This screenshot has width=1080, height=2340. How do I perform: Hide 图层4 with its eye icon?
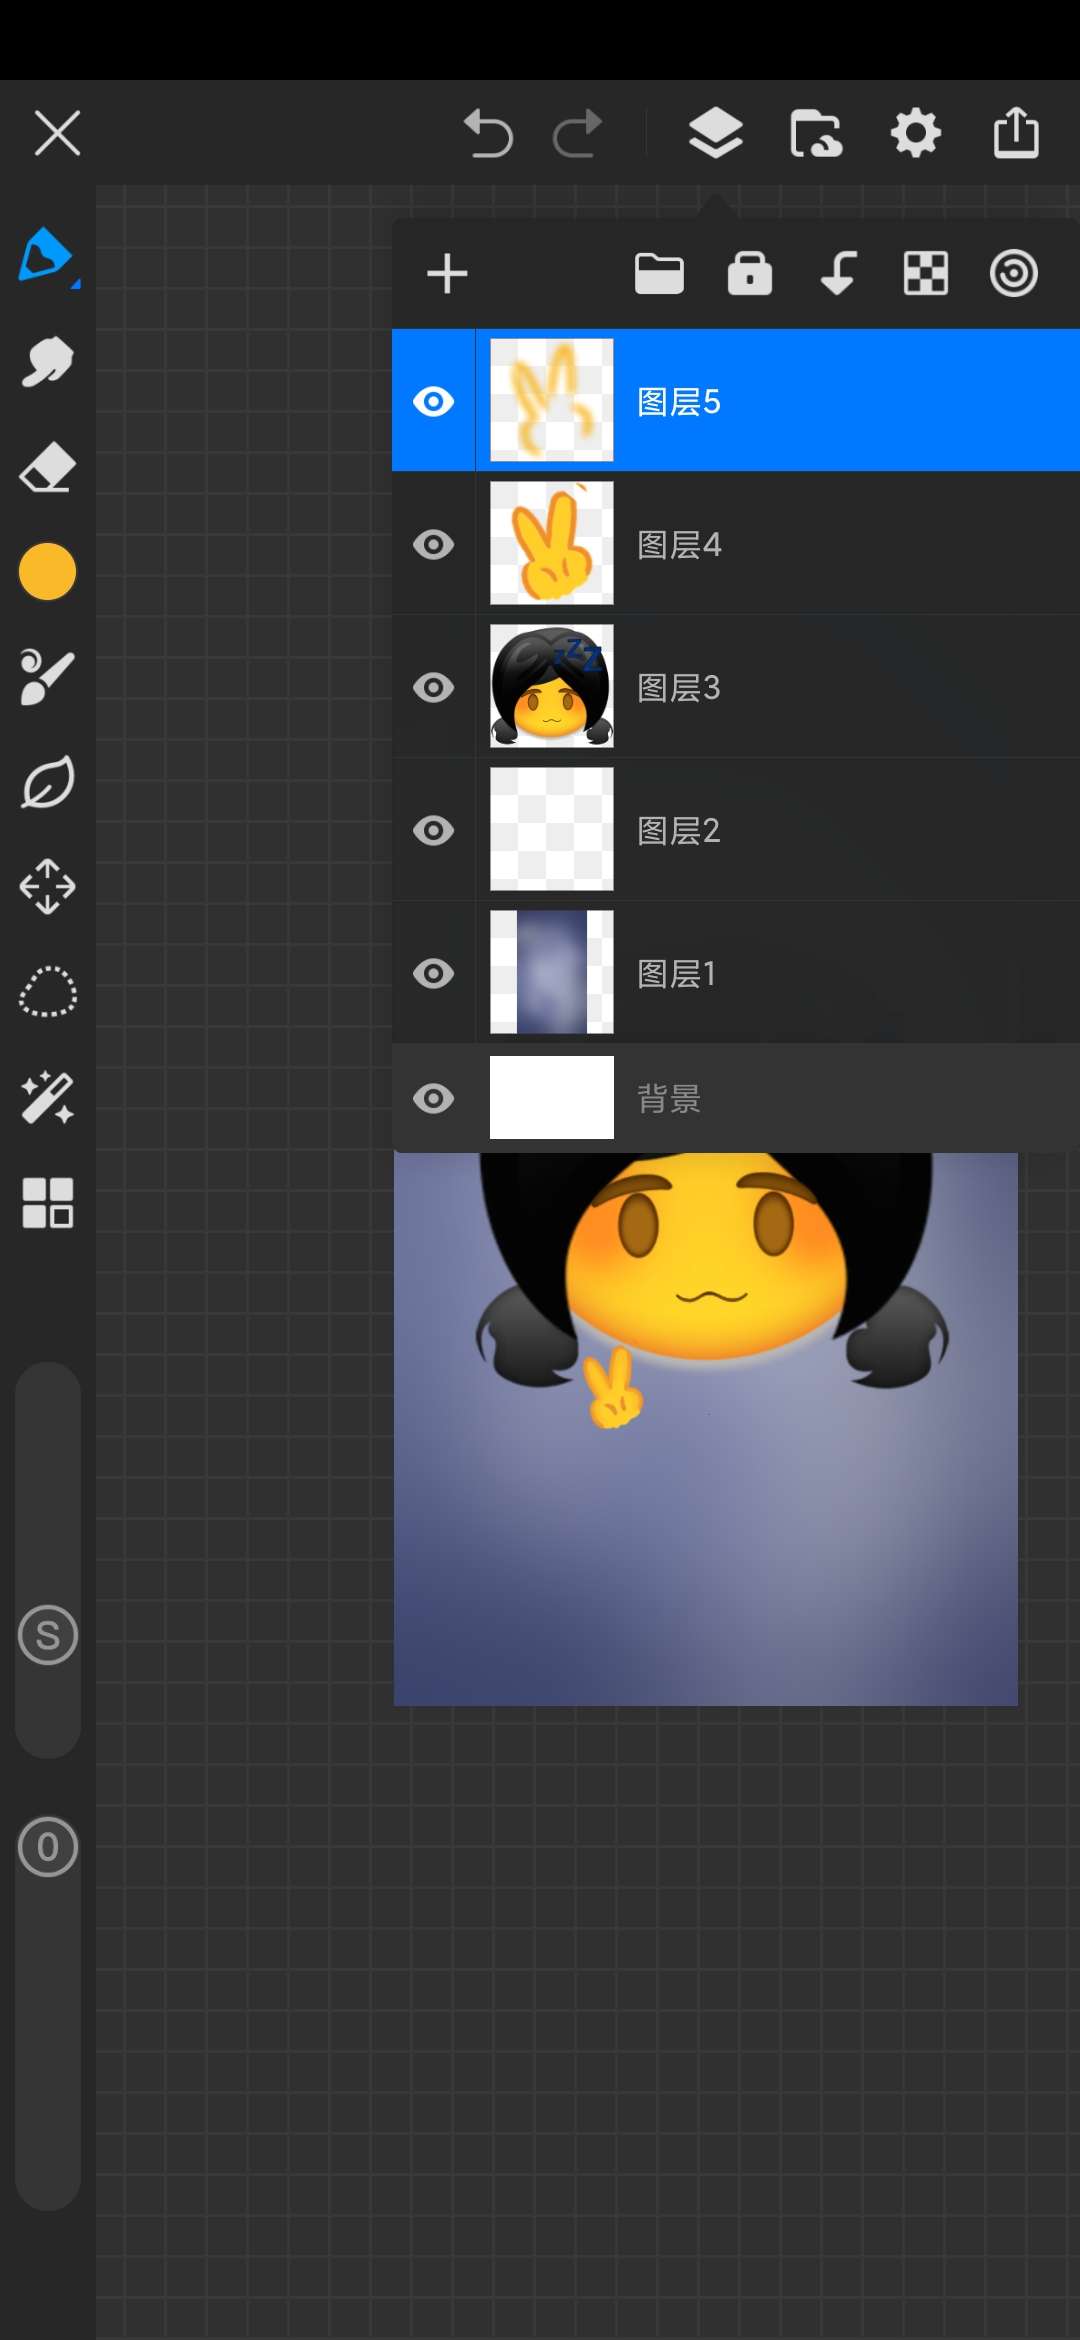tap(433, 544)
